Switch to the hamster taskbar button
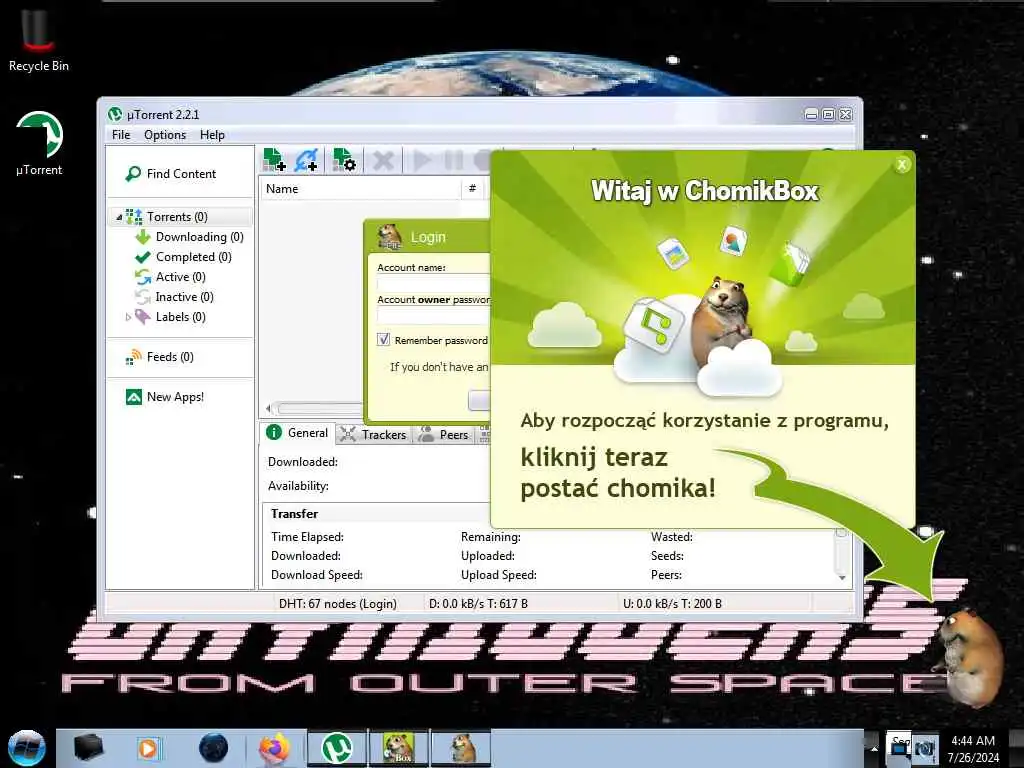 (462, 748)
